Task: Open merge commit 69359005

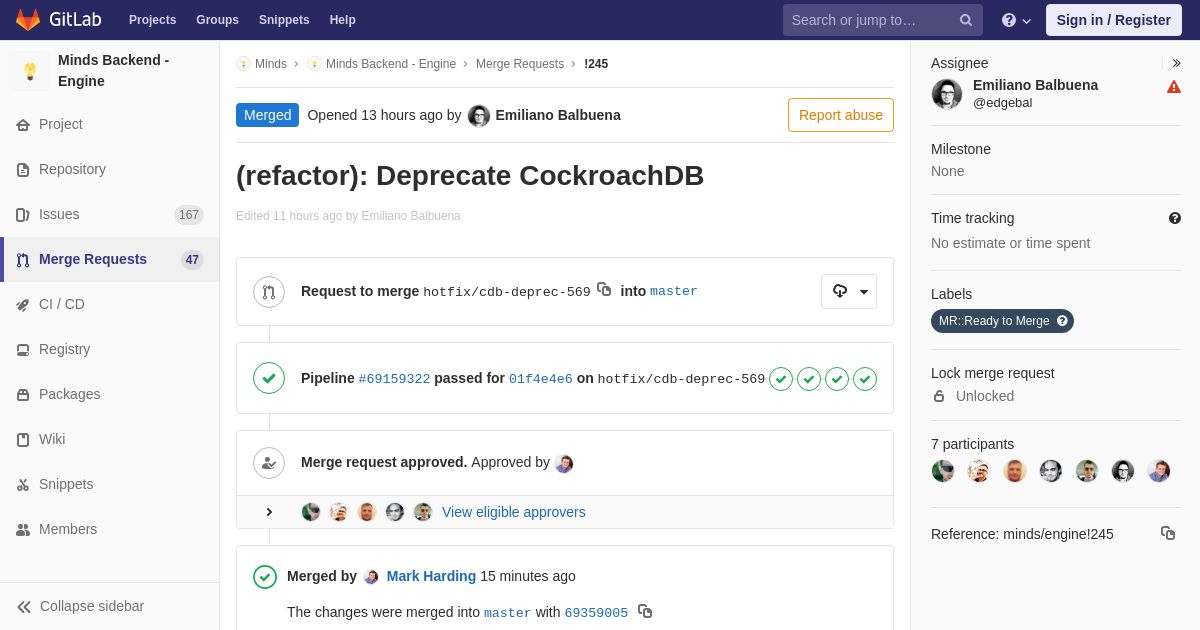Action: click(x=596, y=613)
